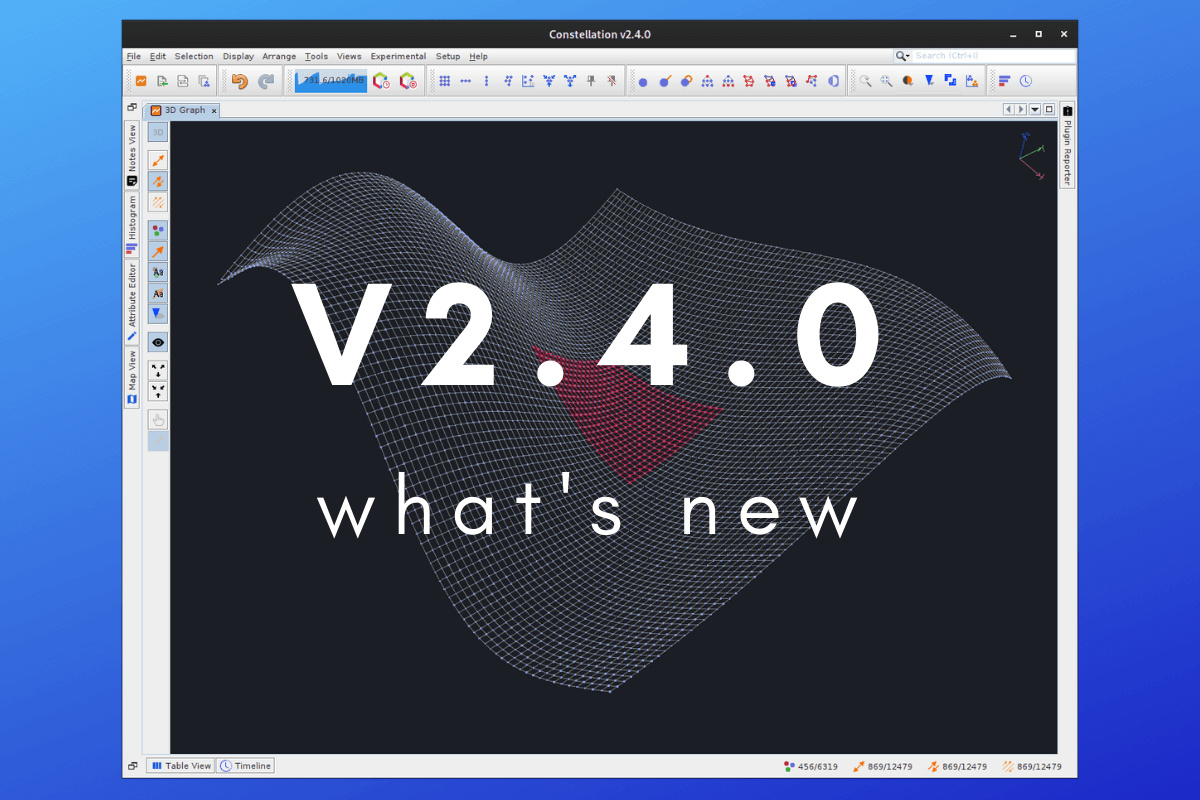
Task: Open the Histogram side panel
Action: point(132,224)
